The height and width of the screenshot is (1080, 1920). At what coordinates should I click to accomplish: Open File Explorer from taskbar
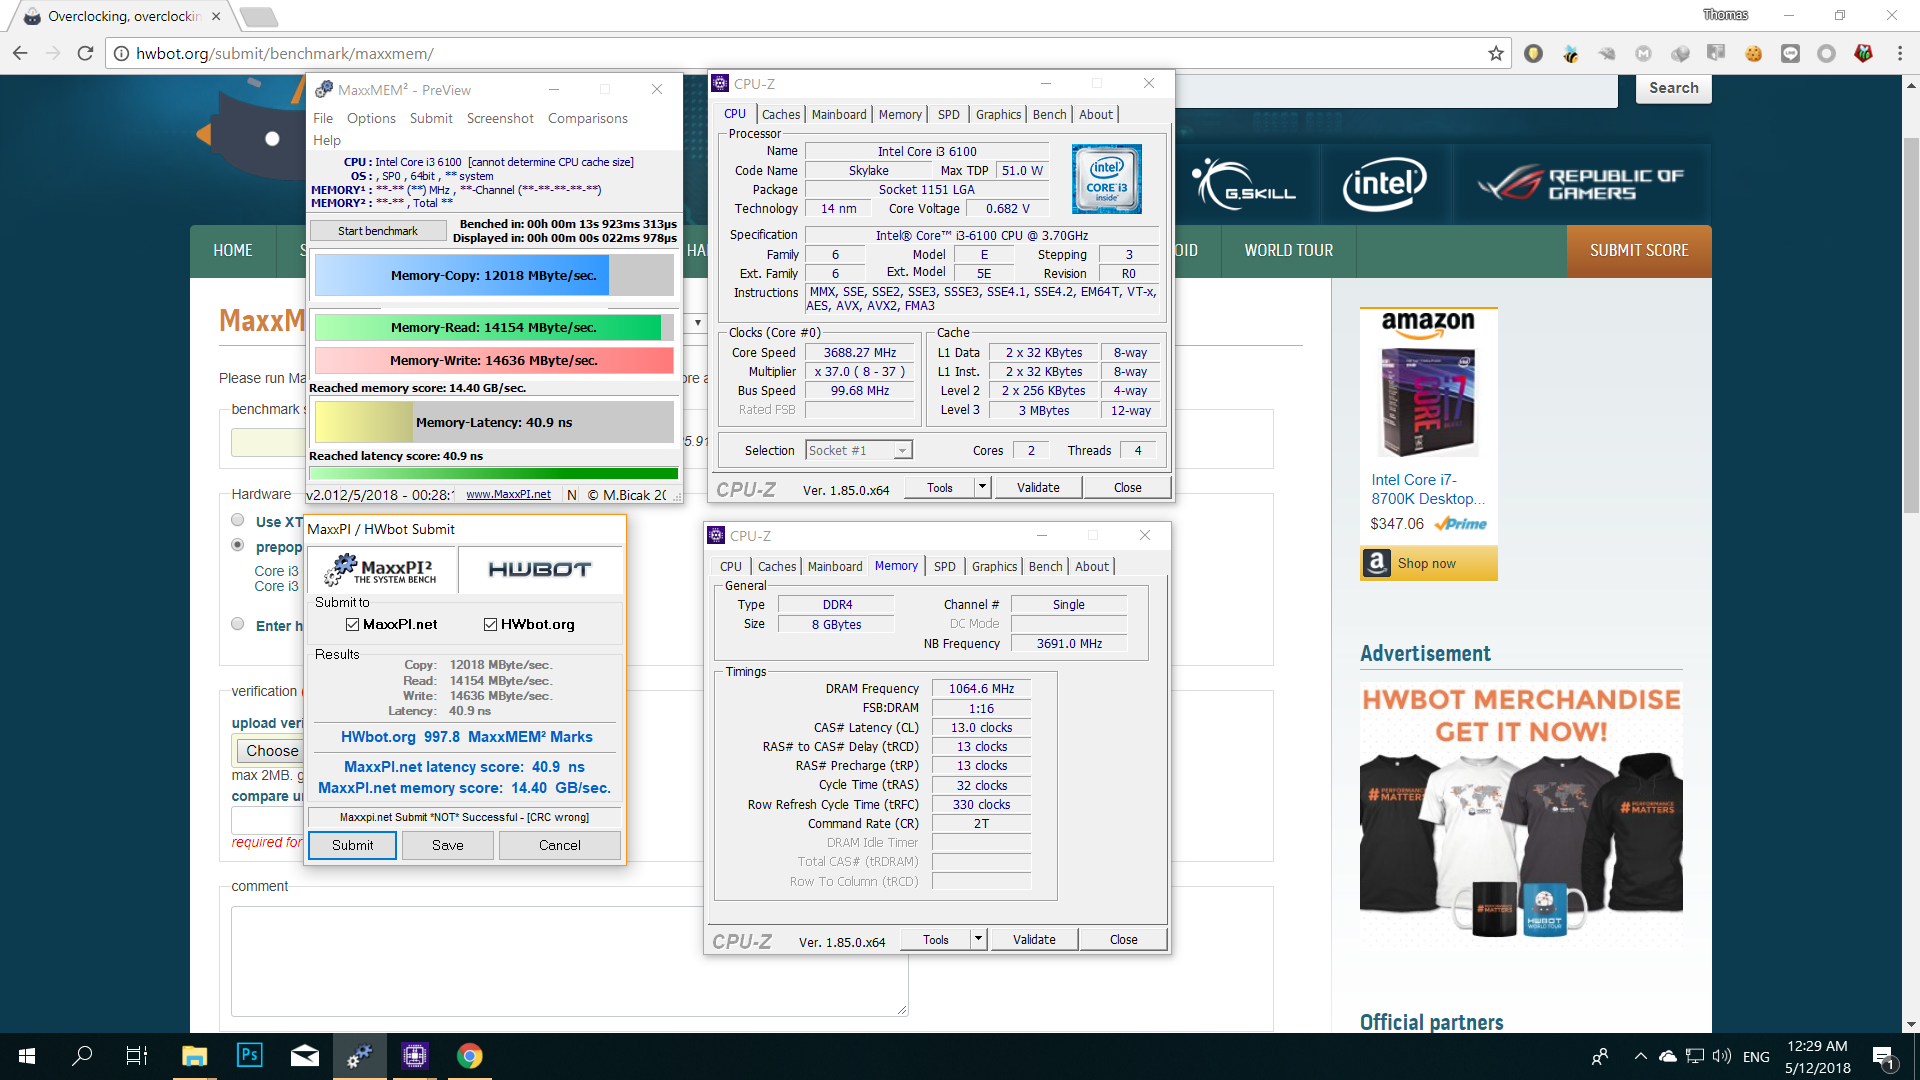(x=194, y=1056)
